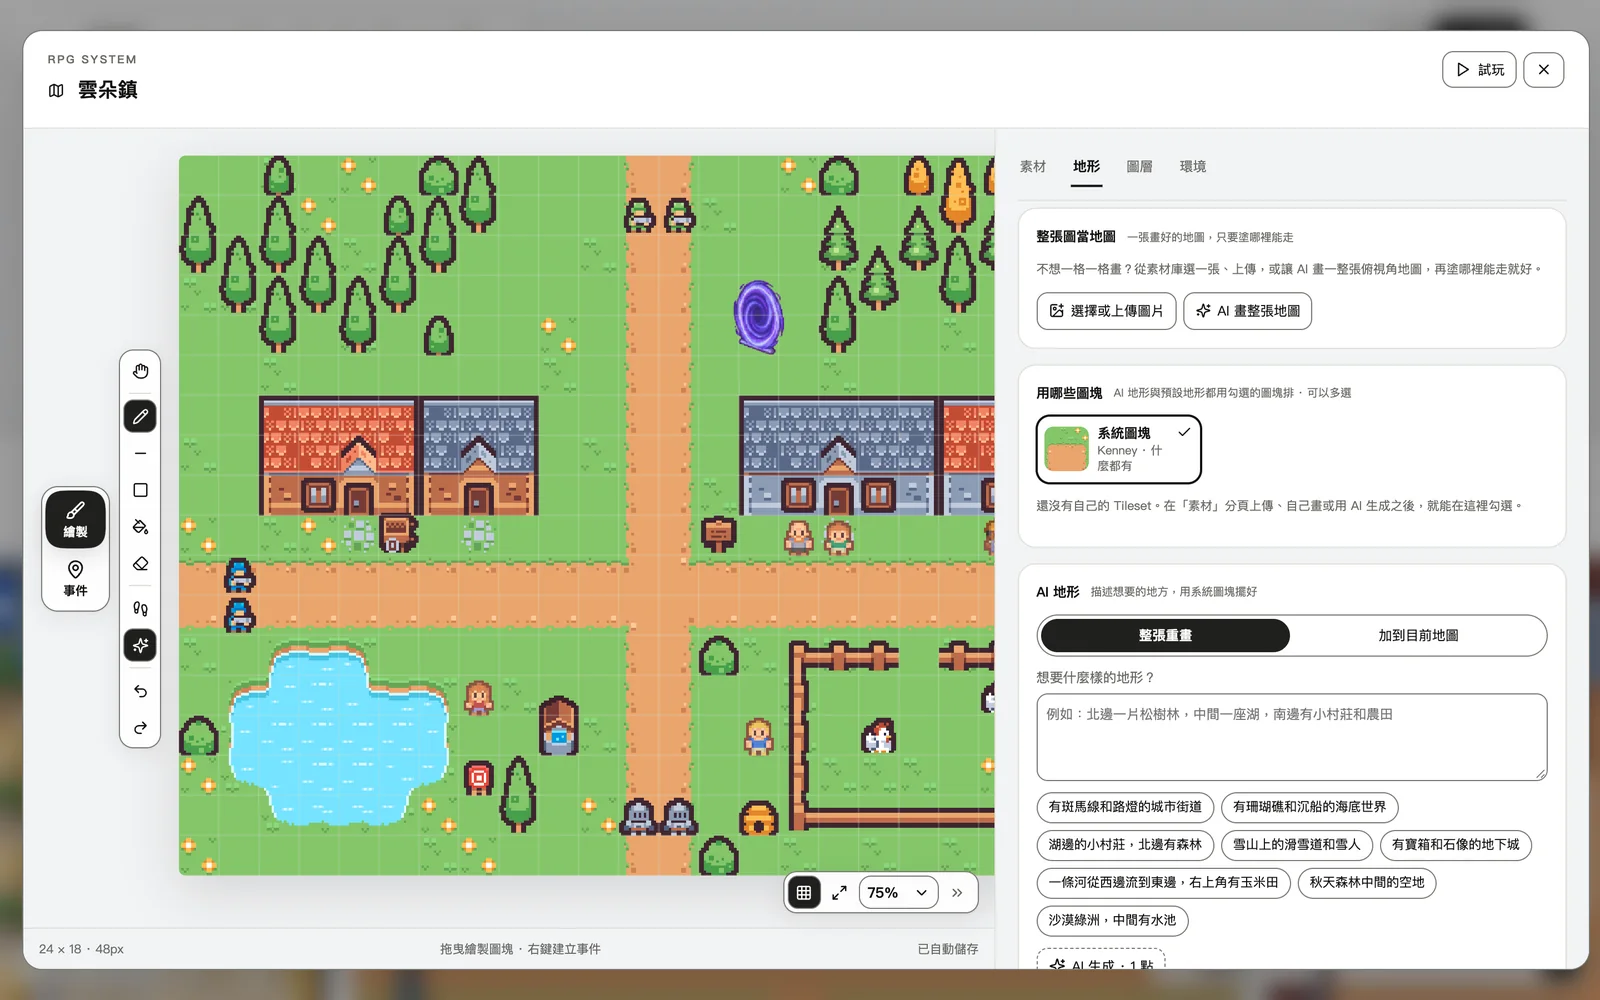Click the fit-to-screen expand arrows icon
This screenshot has height=1000, width=1600.
pyautogui.click(x=839, y=892)
